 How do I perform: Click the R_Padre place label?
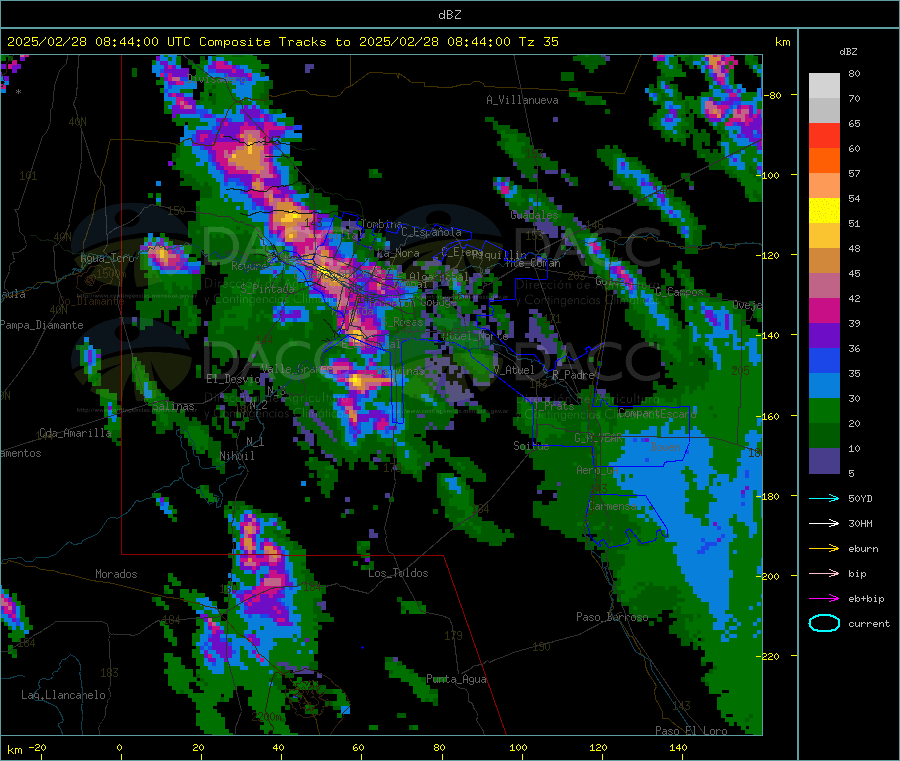573,375
